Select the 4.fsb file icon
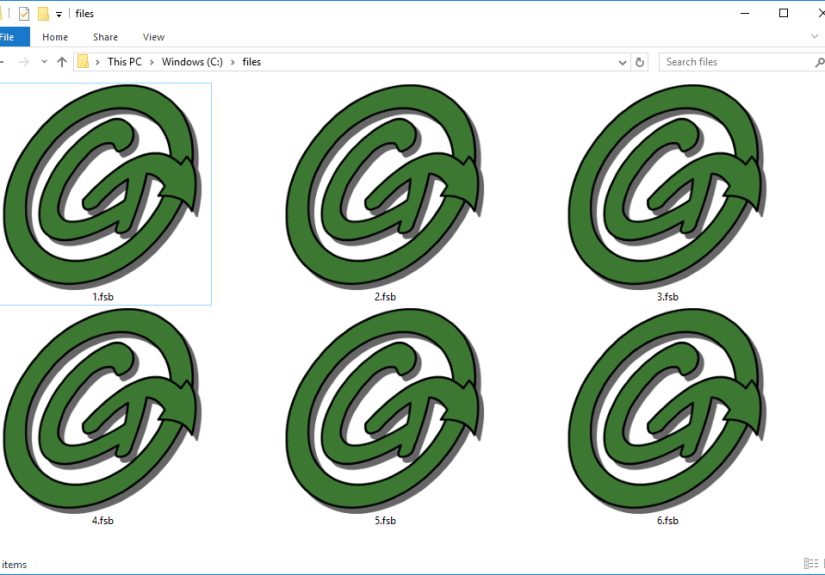This screenshot has width=825, height=575. 102,410
